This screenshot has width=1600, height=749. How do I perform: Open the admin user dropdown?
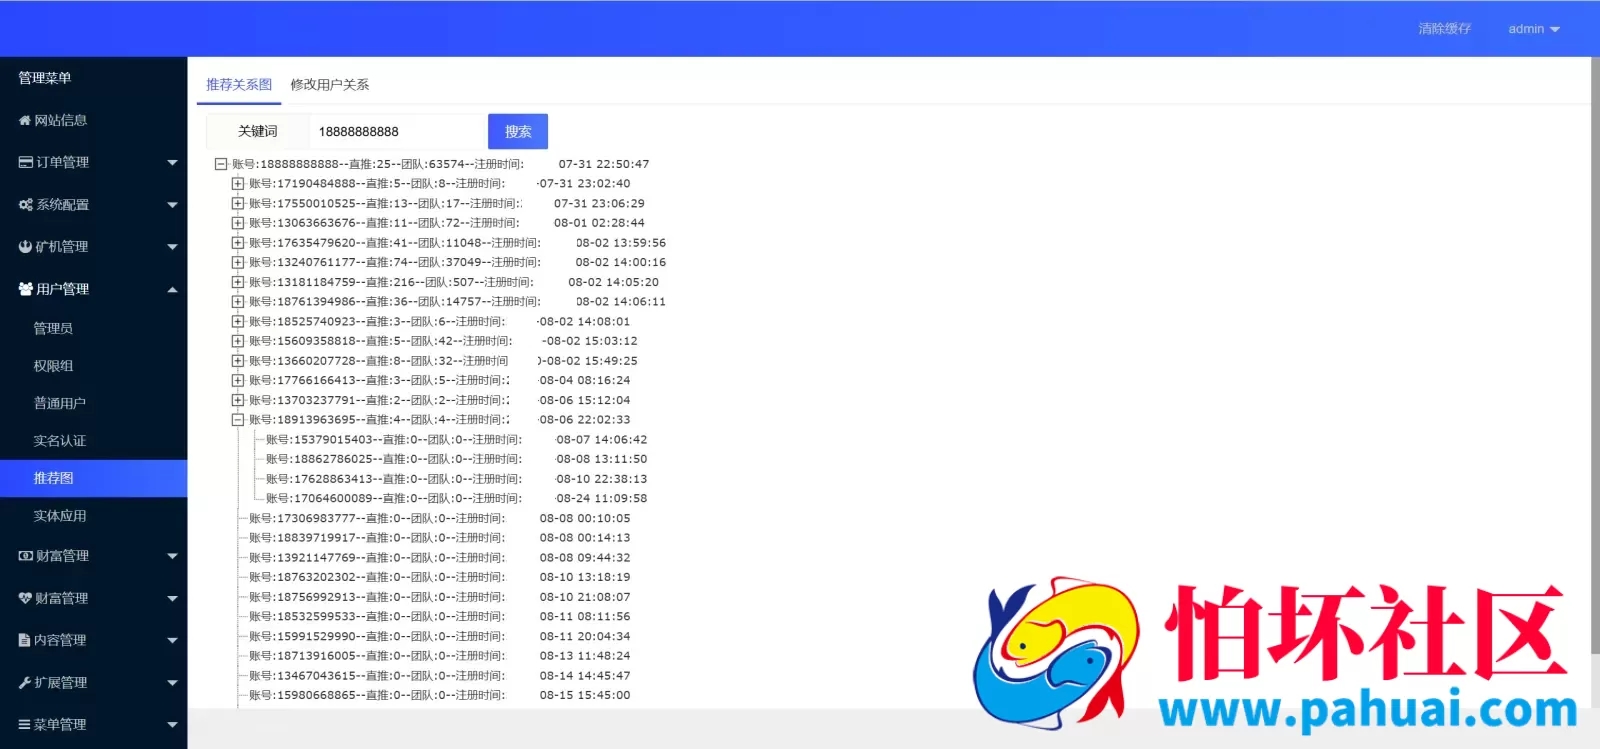1534,29
